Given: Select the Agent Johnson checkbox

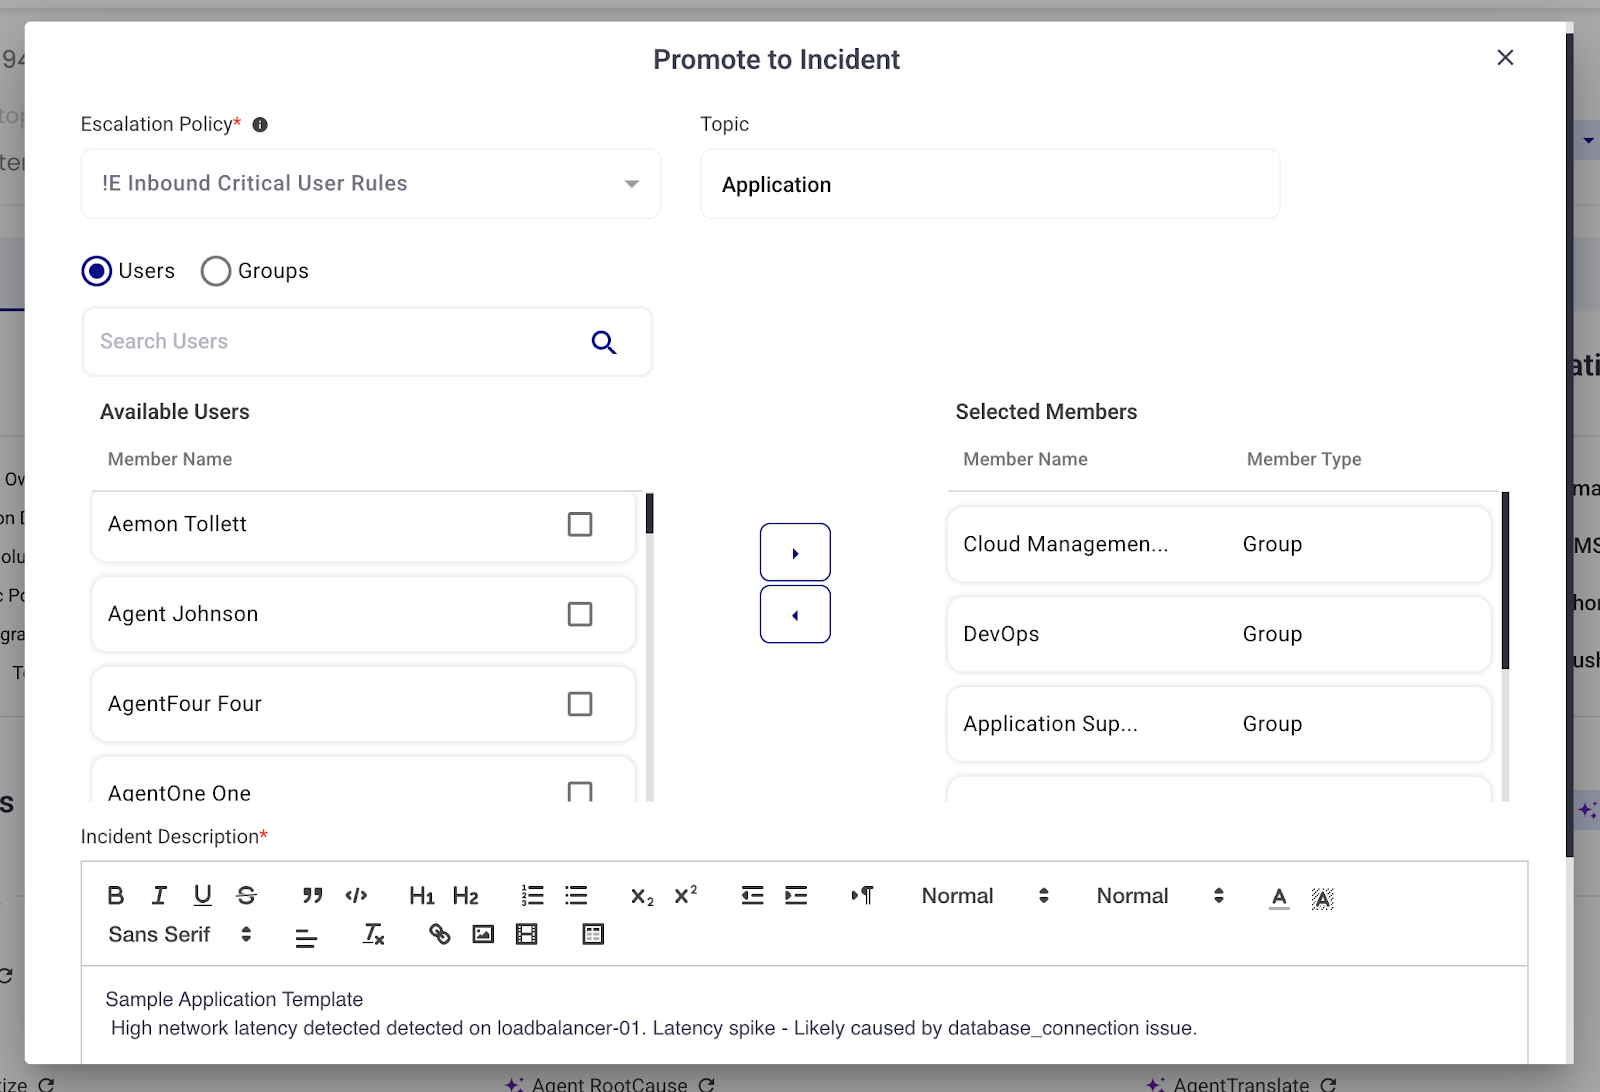Looking at the screenshot, I should pyautogui.click(x=580, y=614).
